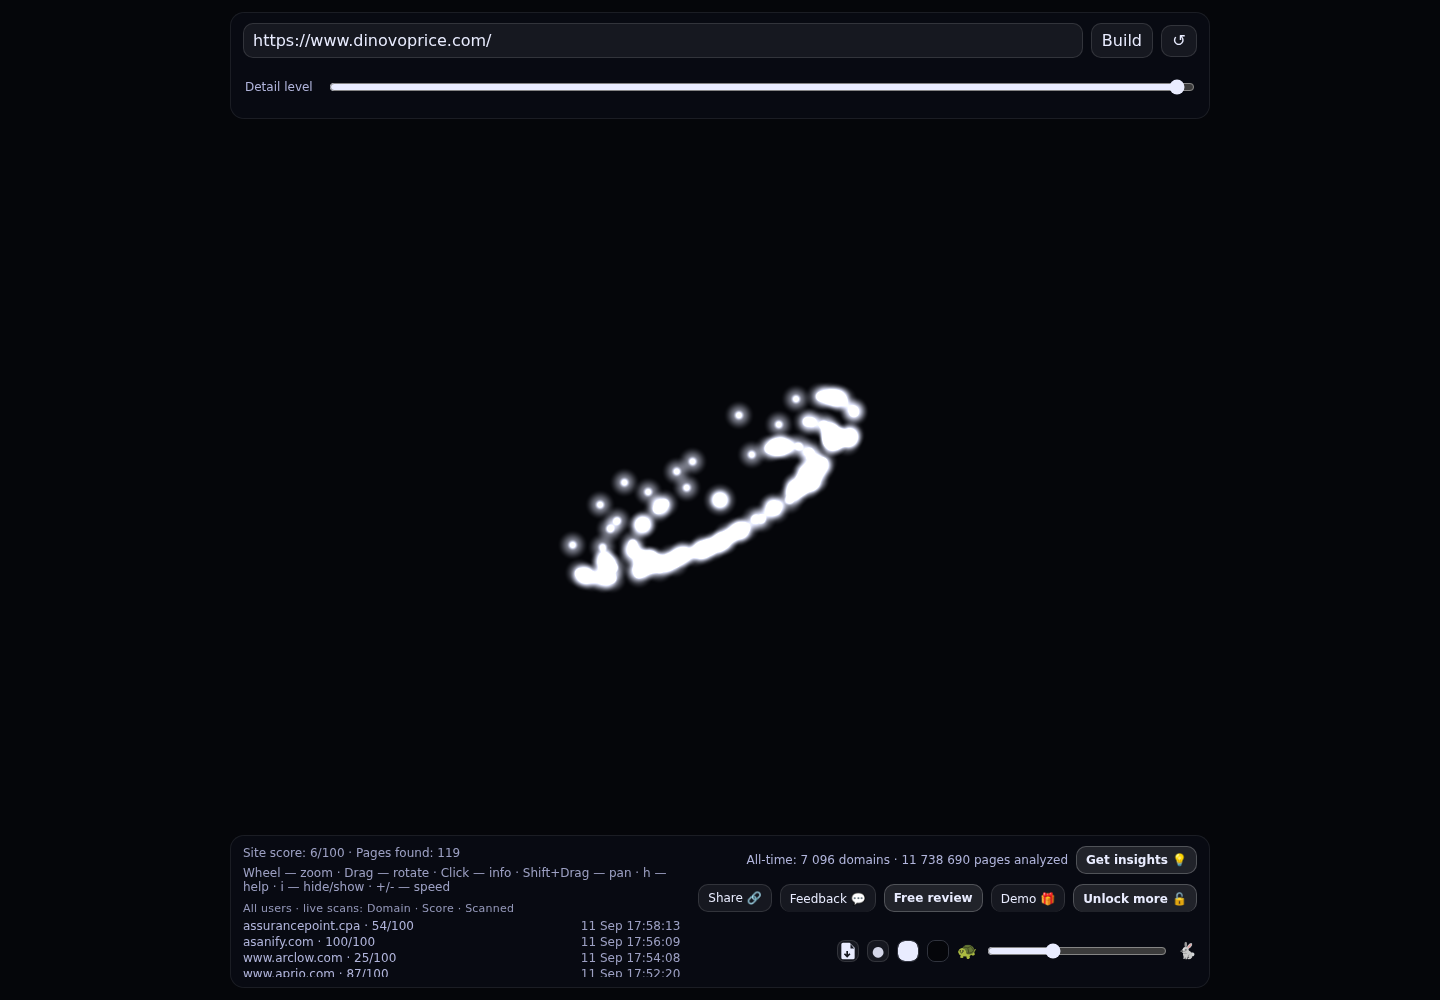The width and height of the screenshot is (1440, 1000).
Task: Click the animation speed slider
Action: 1077,951
